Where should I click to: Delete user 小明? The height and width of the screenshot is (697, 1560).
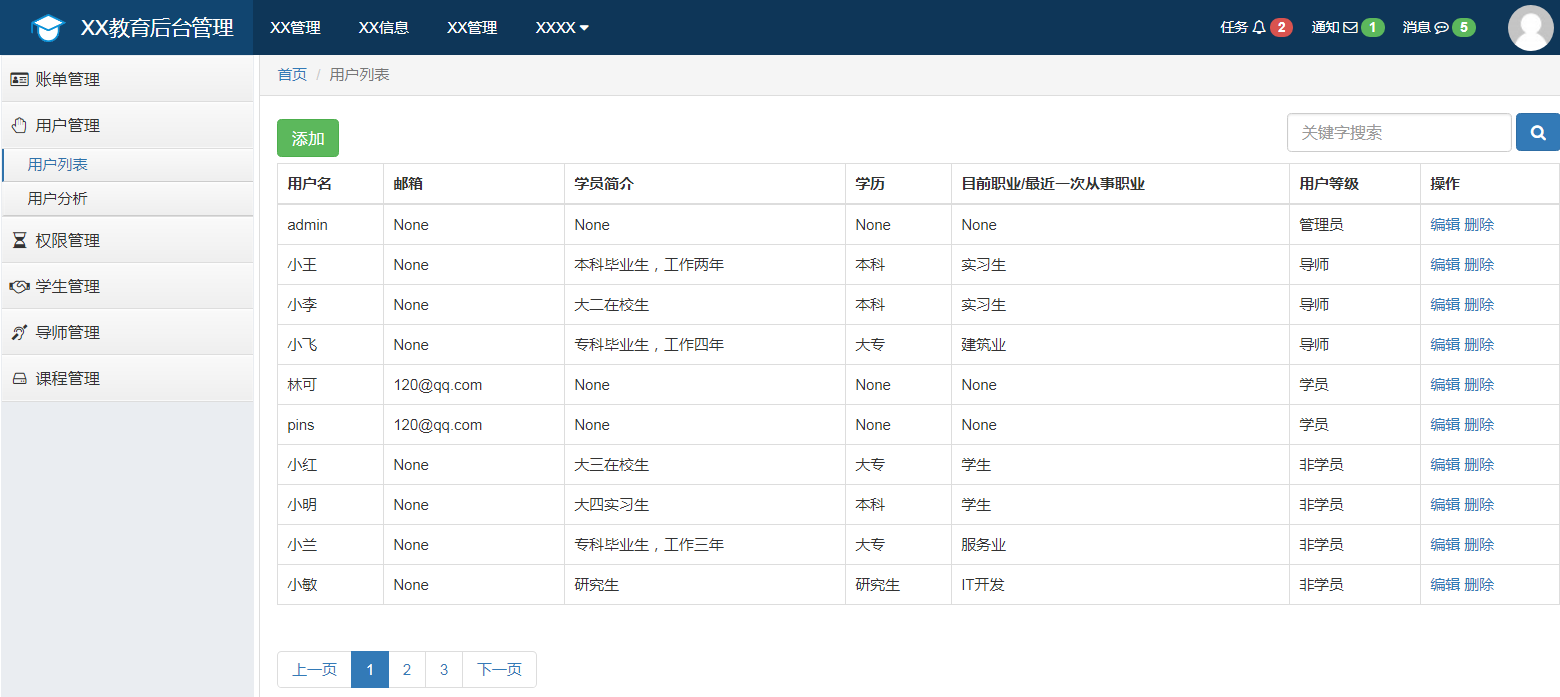tap(1479, 505)
